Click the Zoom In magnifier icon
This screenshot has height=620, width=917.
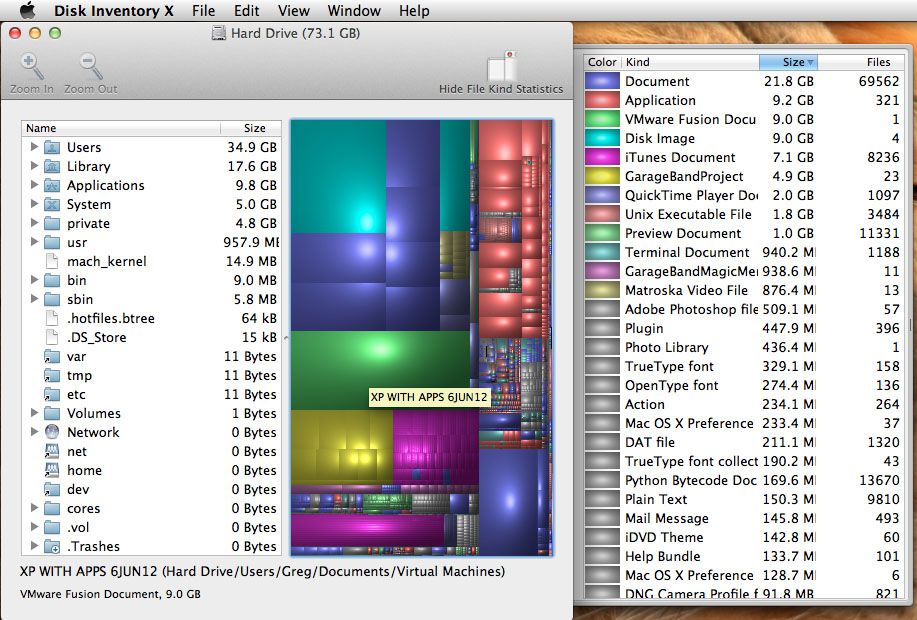tap(32, 66)
